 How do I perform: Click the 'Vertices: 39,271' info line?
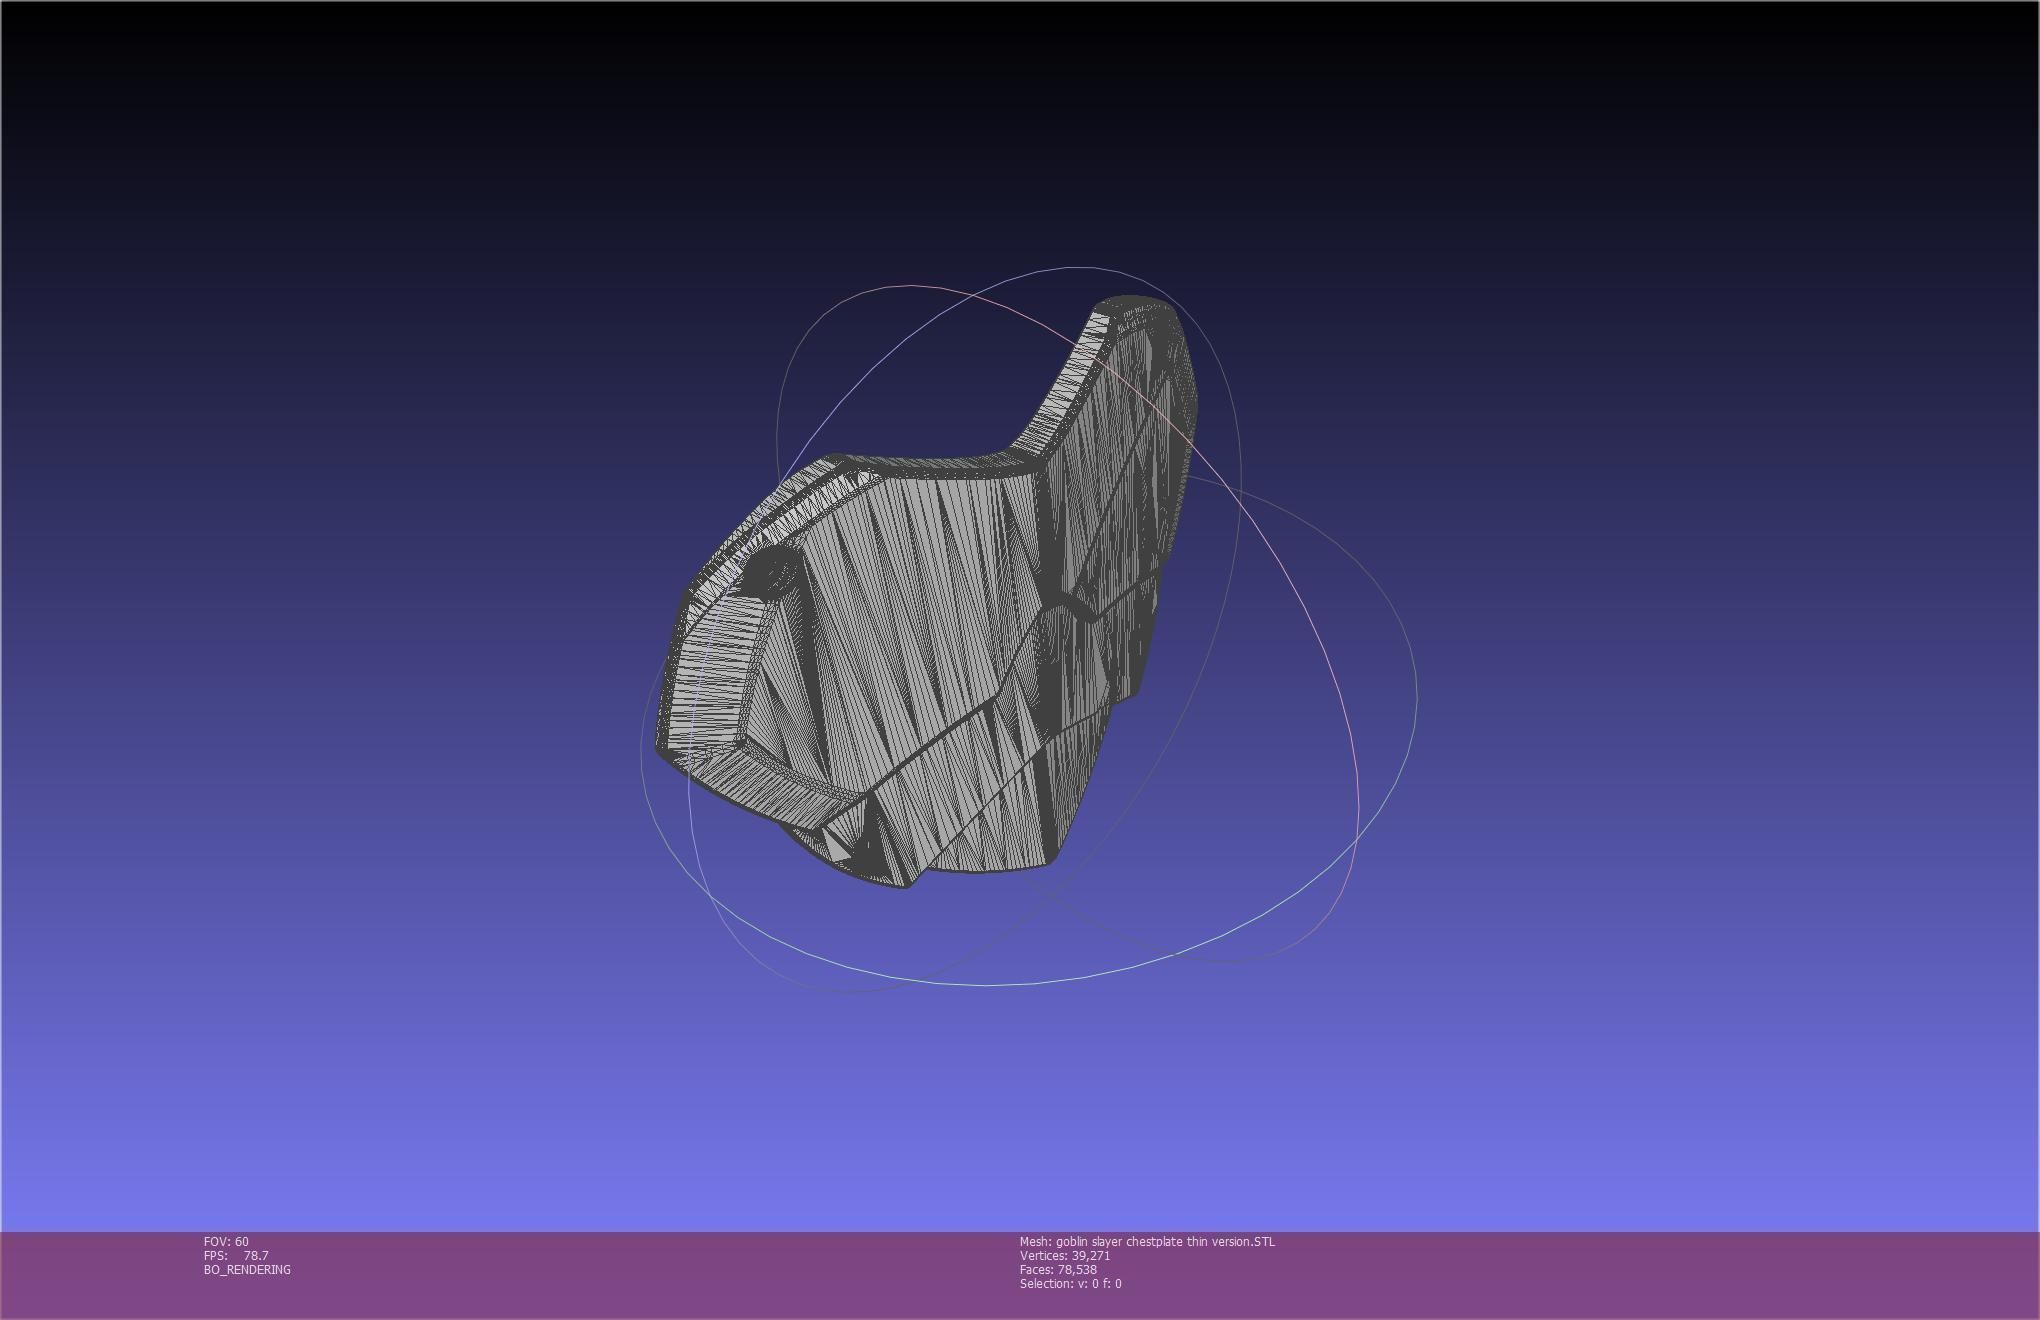click(1065, 1255)
